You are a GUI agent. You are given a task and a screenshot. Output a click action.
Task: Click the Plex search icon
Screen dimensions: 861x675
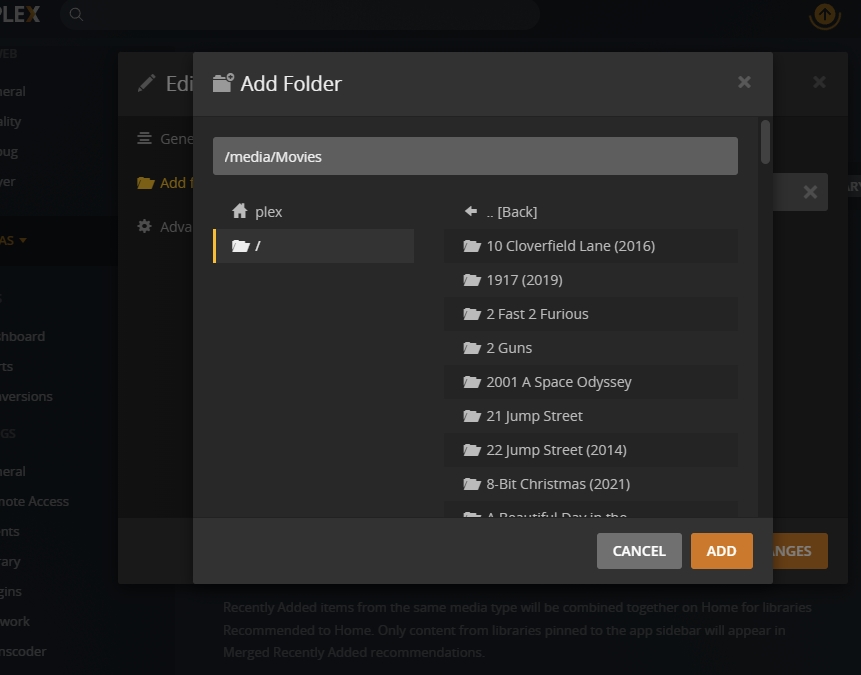pos(76,14)
